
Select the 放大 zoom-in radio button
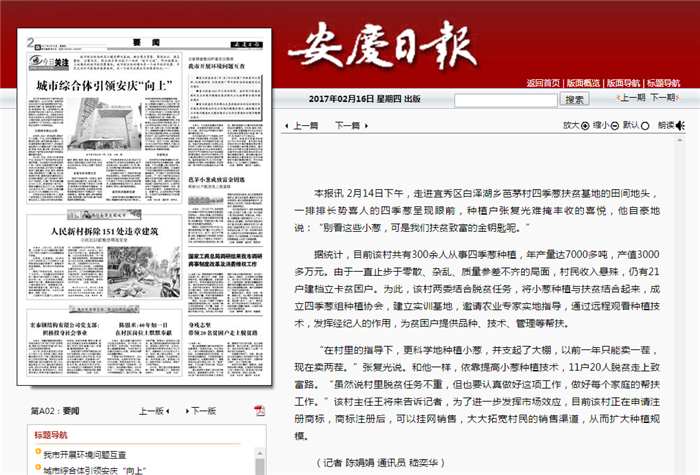click(585, 126)
